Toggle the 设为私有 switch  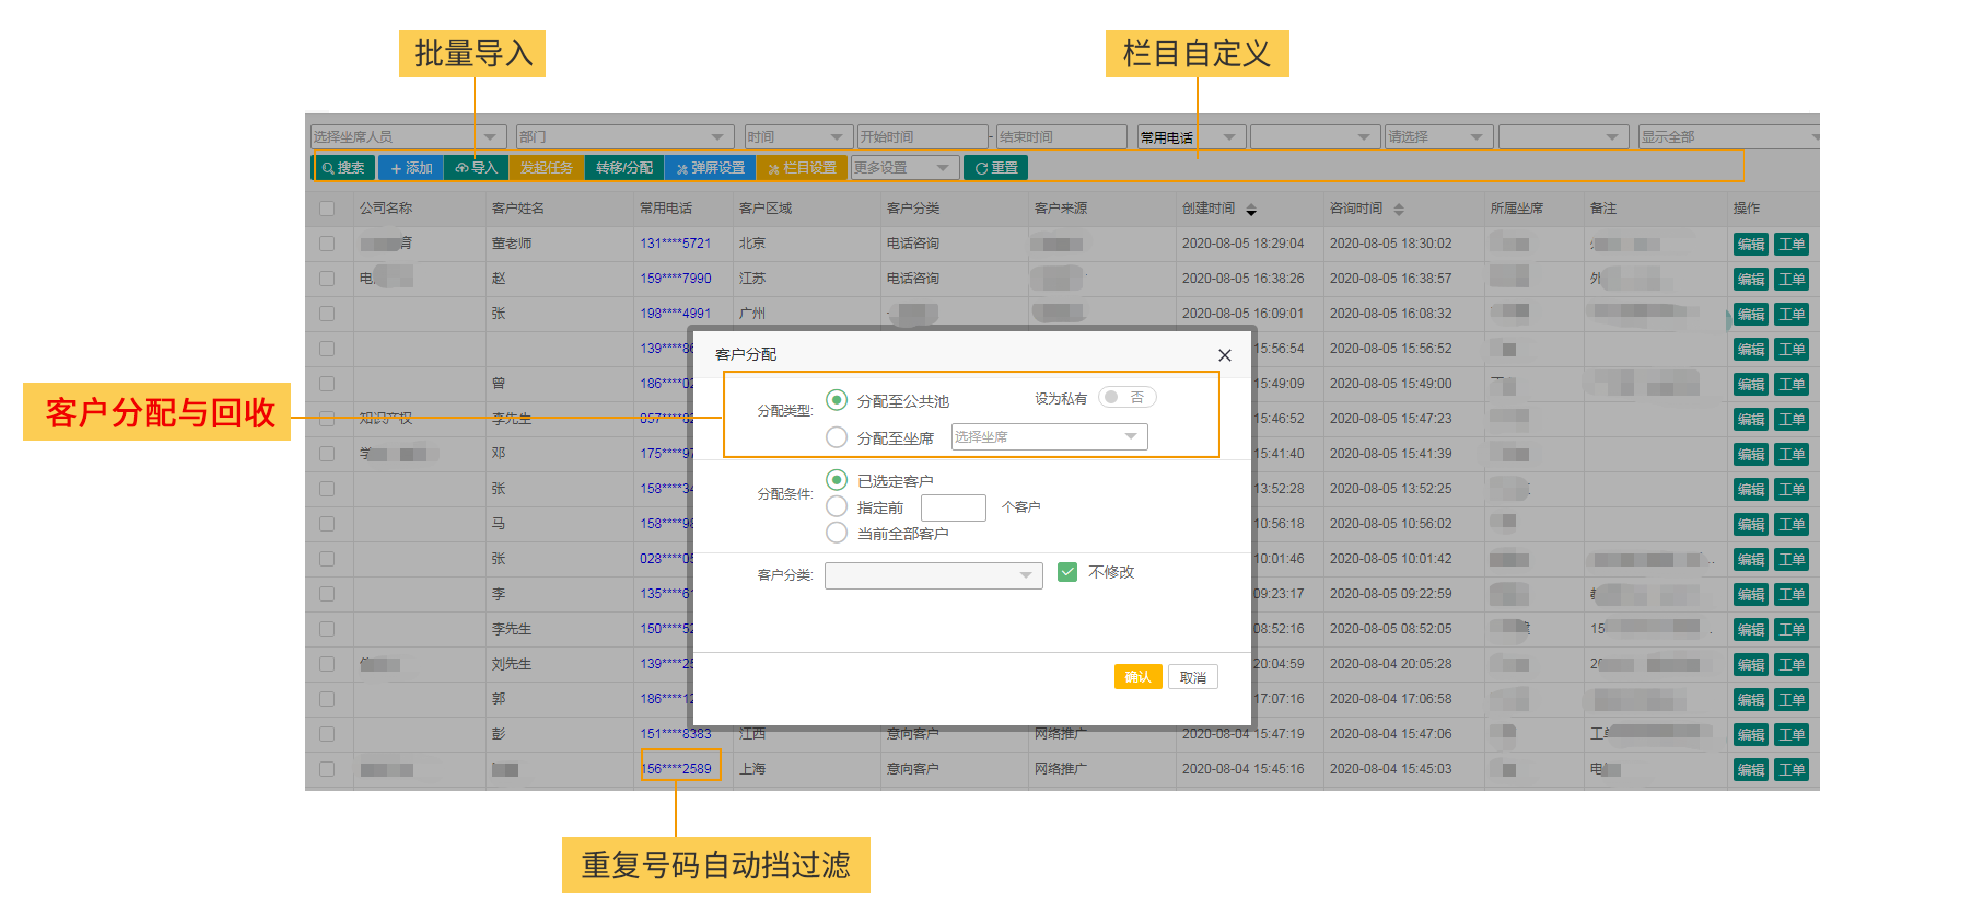[x=1126, y=398]
